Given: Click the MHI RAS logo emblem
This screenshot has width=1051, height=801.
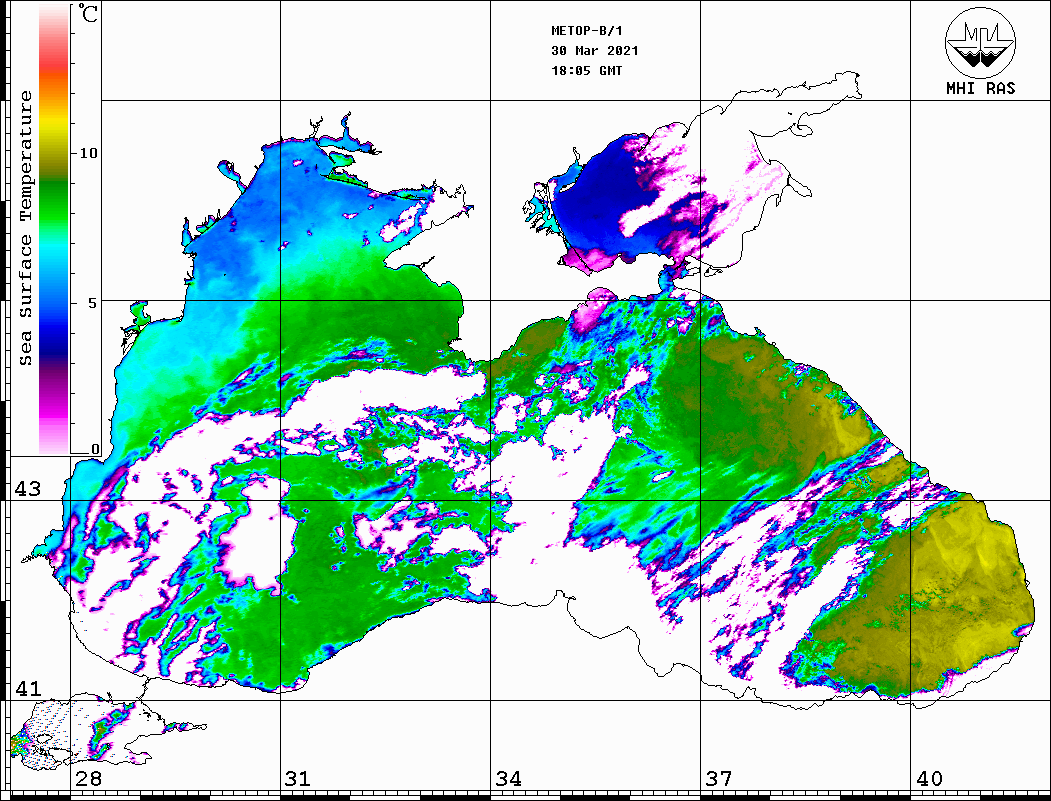Looking at the screenshot, I should [x=981, y=42].
